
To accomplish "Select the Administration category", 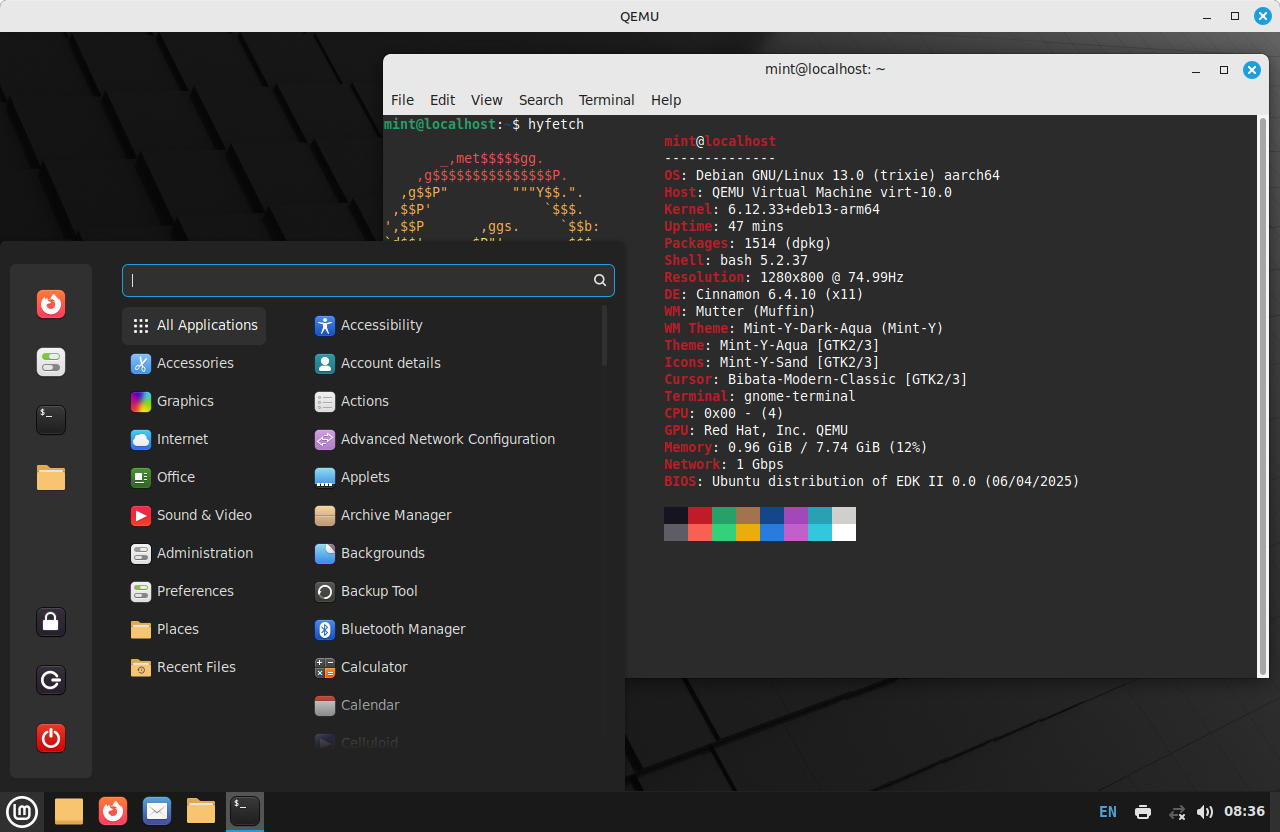I will pyautogui.click(x=194, y=553).
